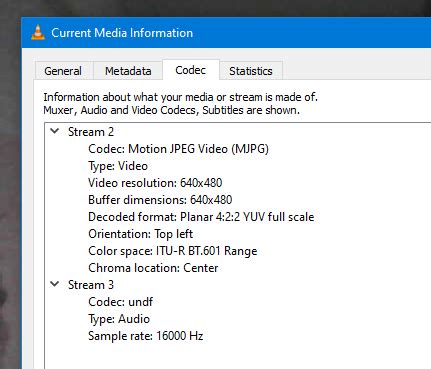Viewport: 431px width, 369px height.
Task: Switch to the Statistics tab
Action: pos(251,71)
